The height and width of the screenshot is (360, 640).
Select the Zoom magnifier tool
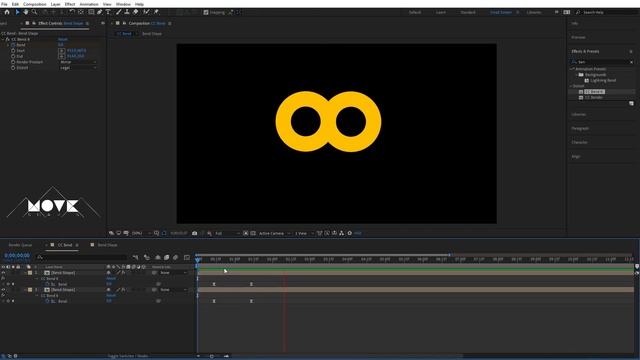pyautogui.click(x=35, y=12)
